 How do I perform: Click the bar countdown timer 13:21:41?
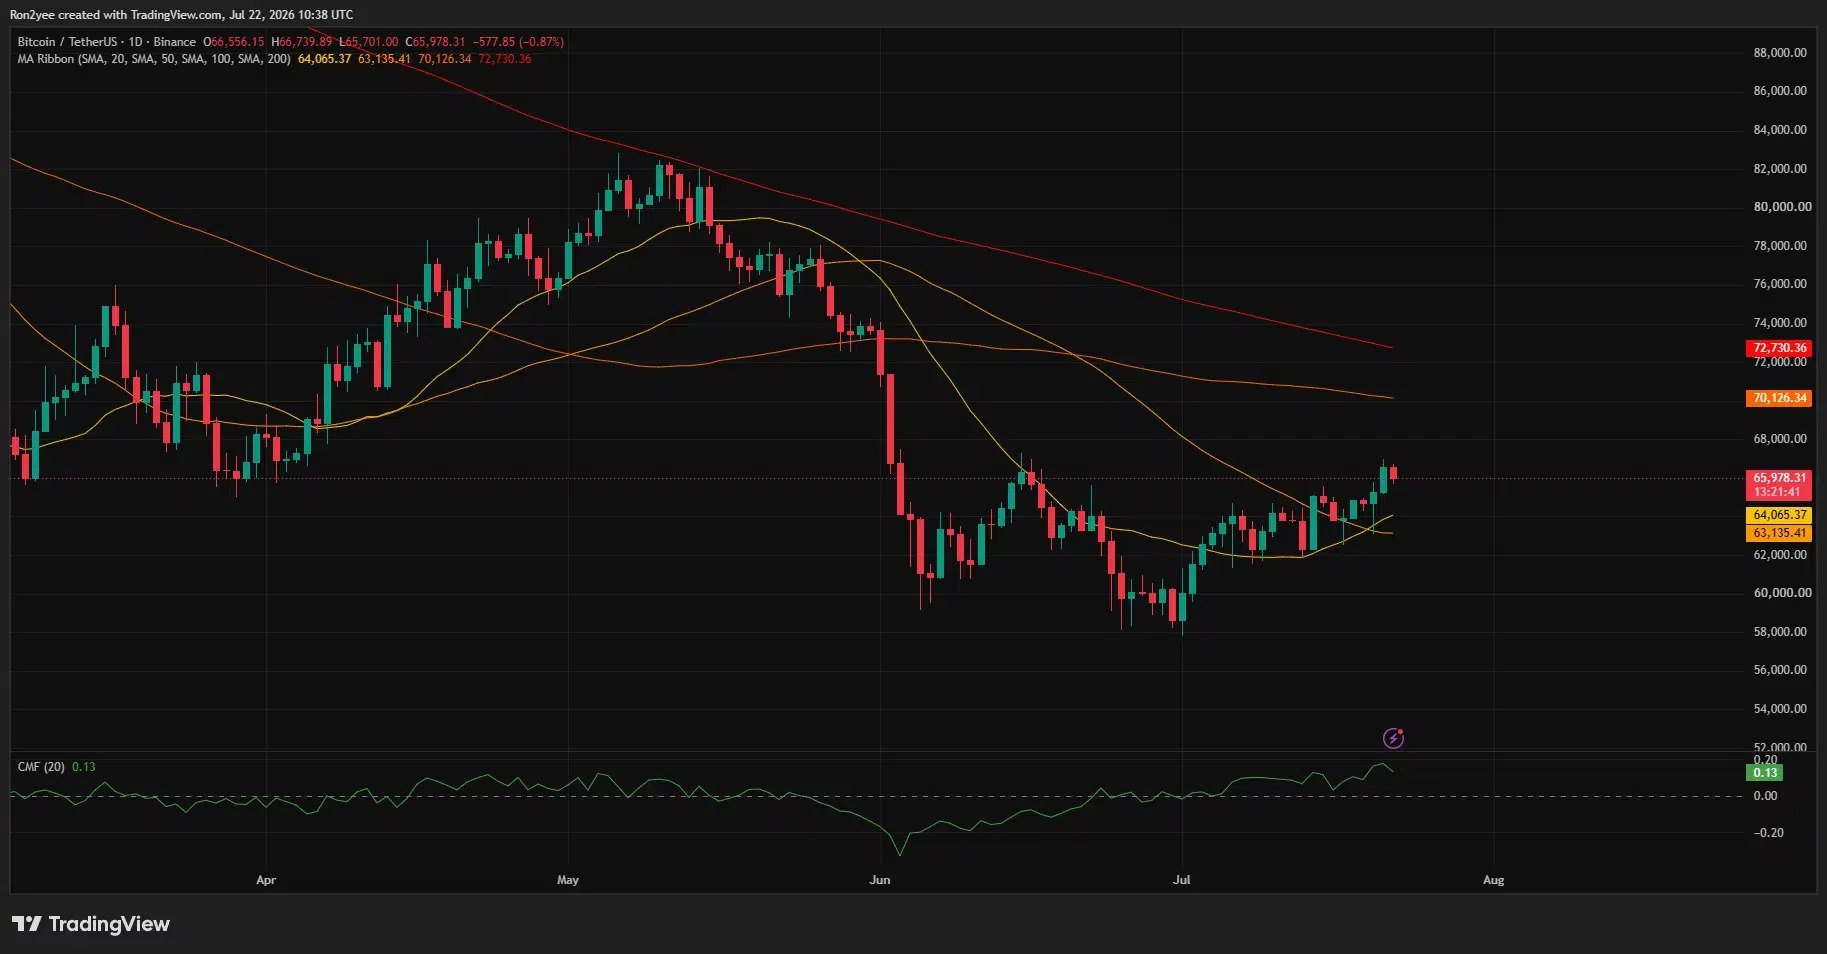click(x=1777, y=492)
